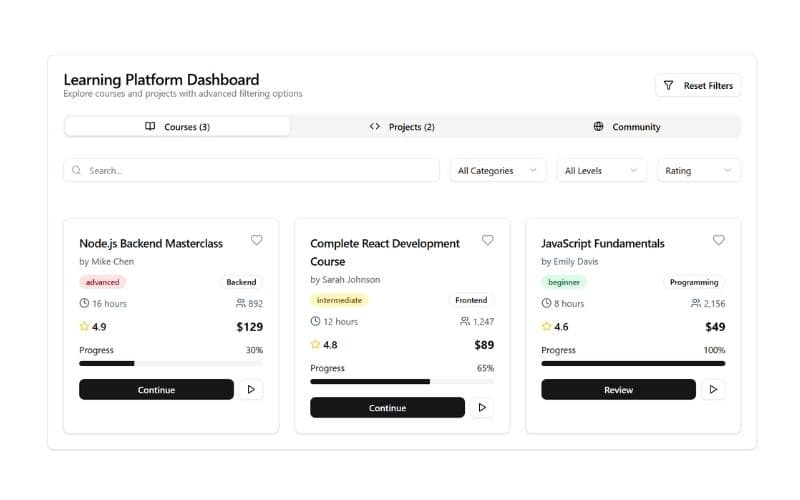
Task: Focus the Search input field
Action: pyautogui.click(x=260, y=171)
